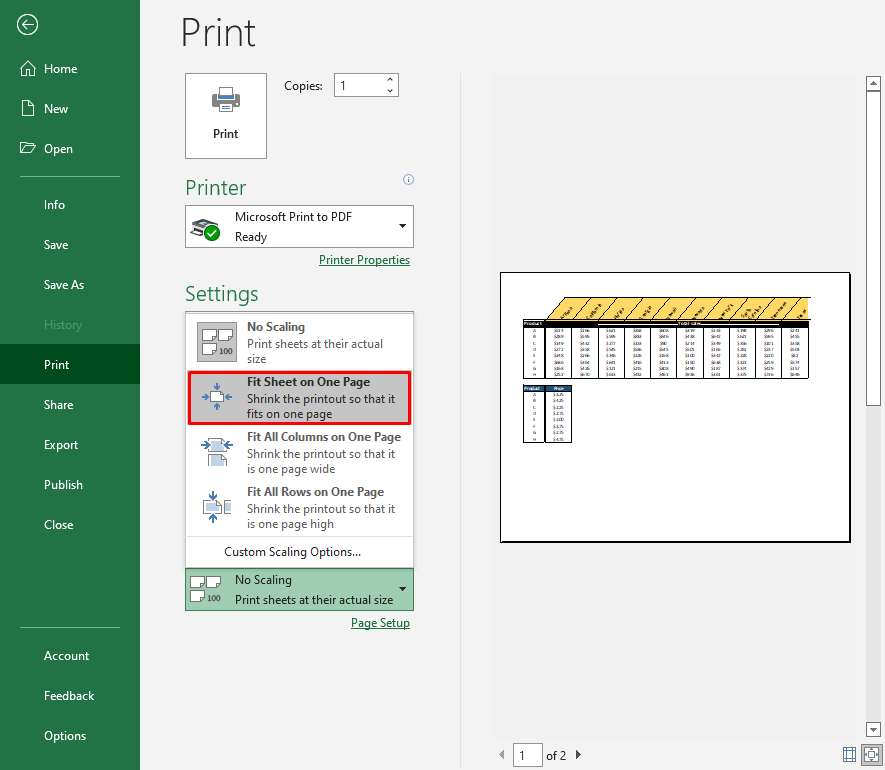Select Export from the sidebar
The height and width of the screenshot is (770, 885).
pos(62,444)
